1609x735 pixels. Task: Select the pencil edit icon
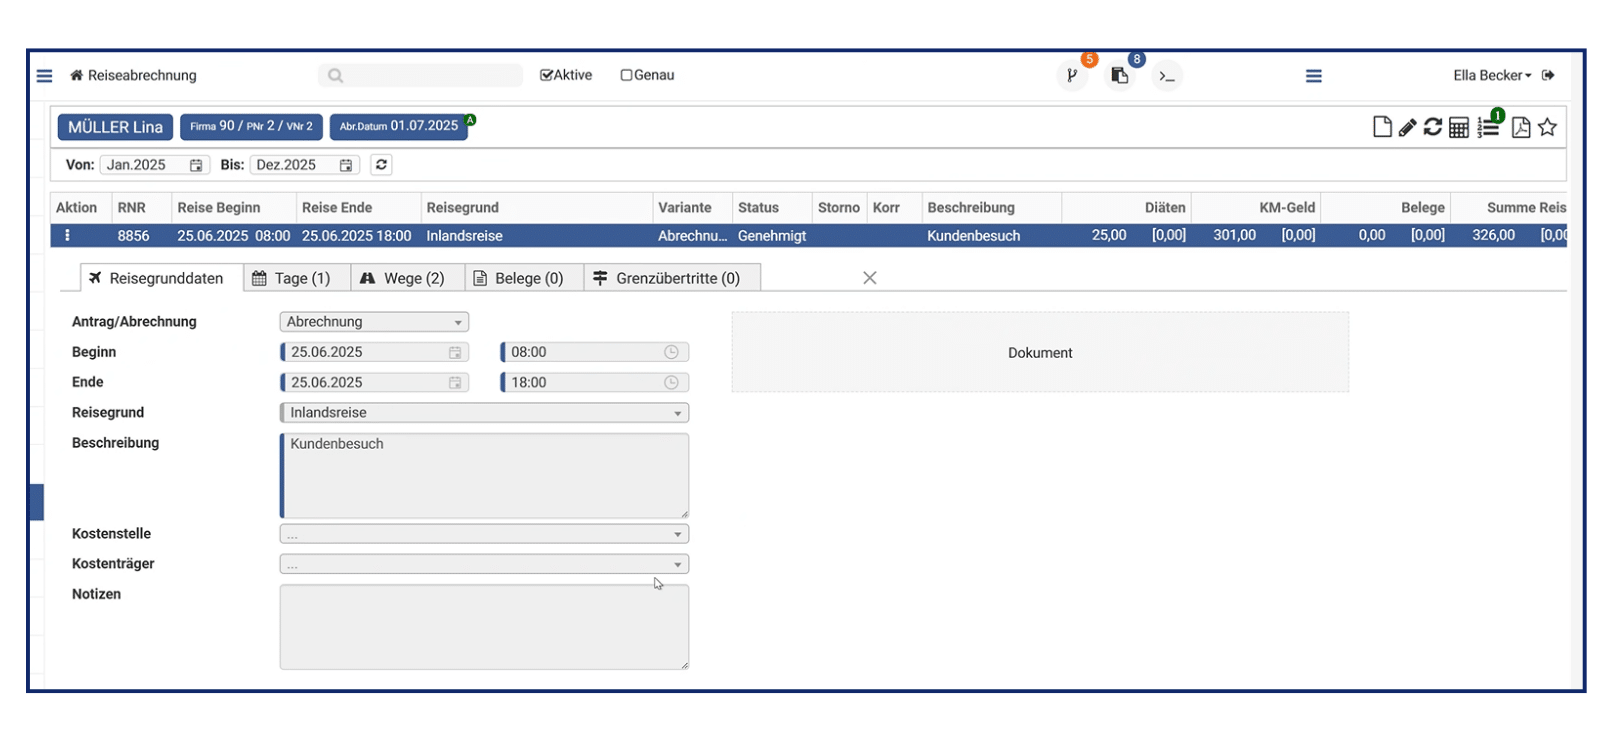1407,127
